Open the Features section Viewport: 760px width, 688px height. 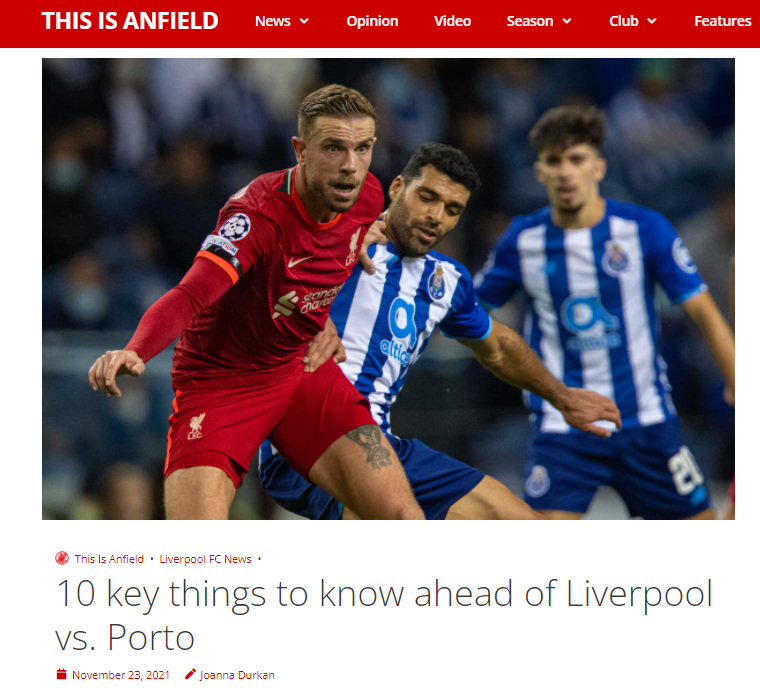click(x=722, y=21)
